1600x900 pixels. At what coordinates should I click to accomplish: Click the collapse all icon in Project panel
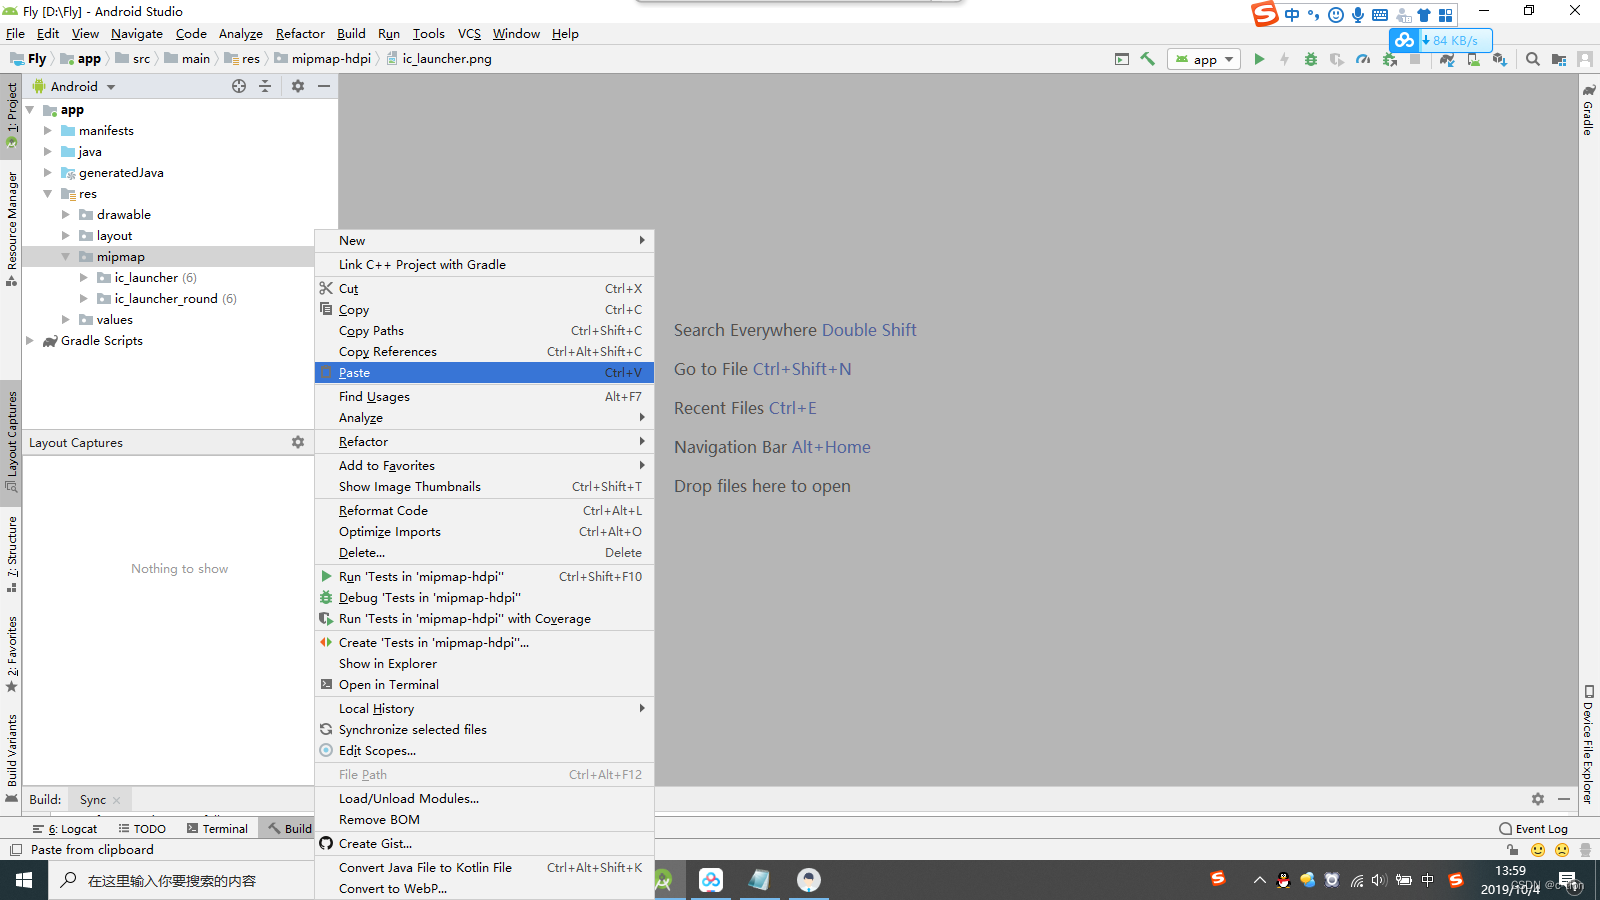(265, 86)
